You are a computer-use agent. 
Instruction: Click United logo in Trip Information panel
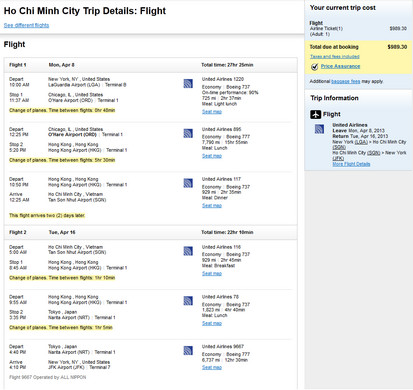pos(319,129)
